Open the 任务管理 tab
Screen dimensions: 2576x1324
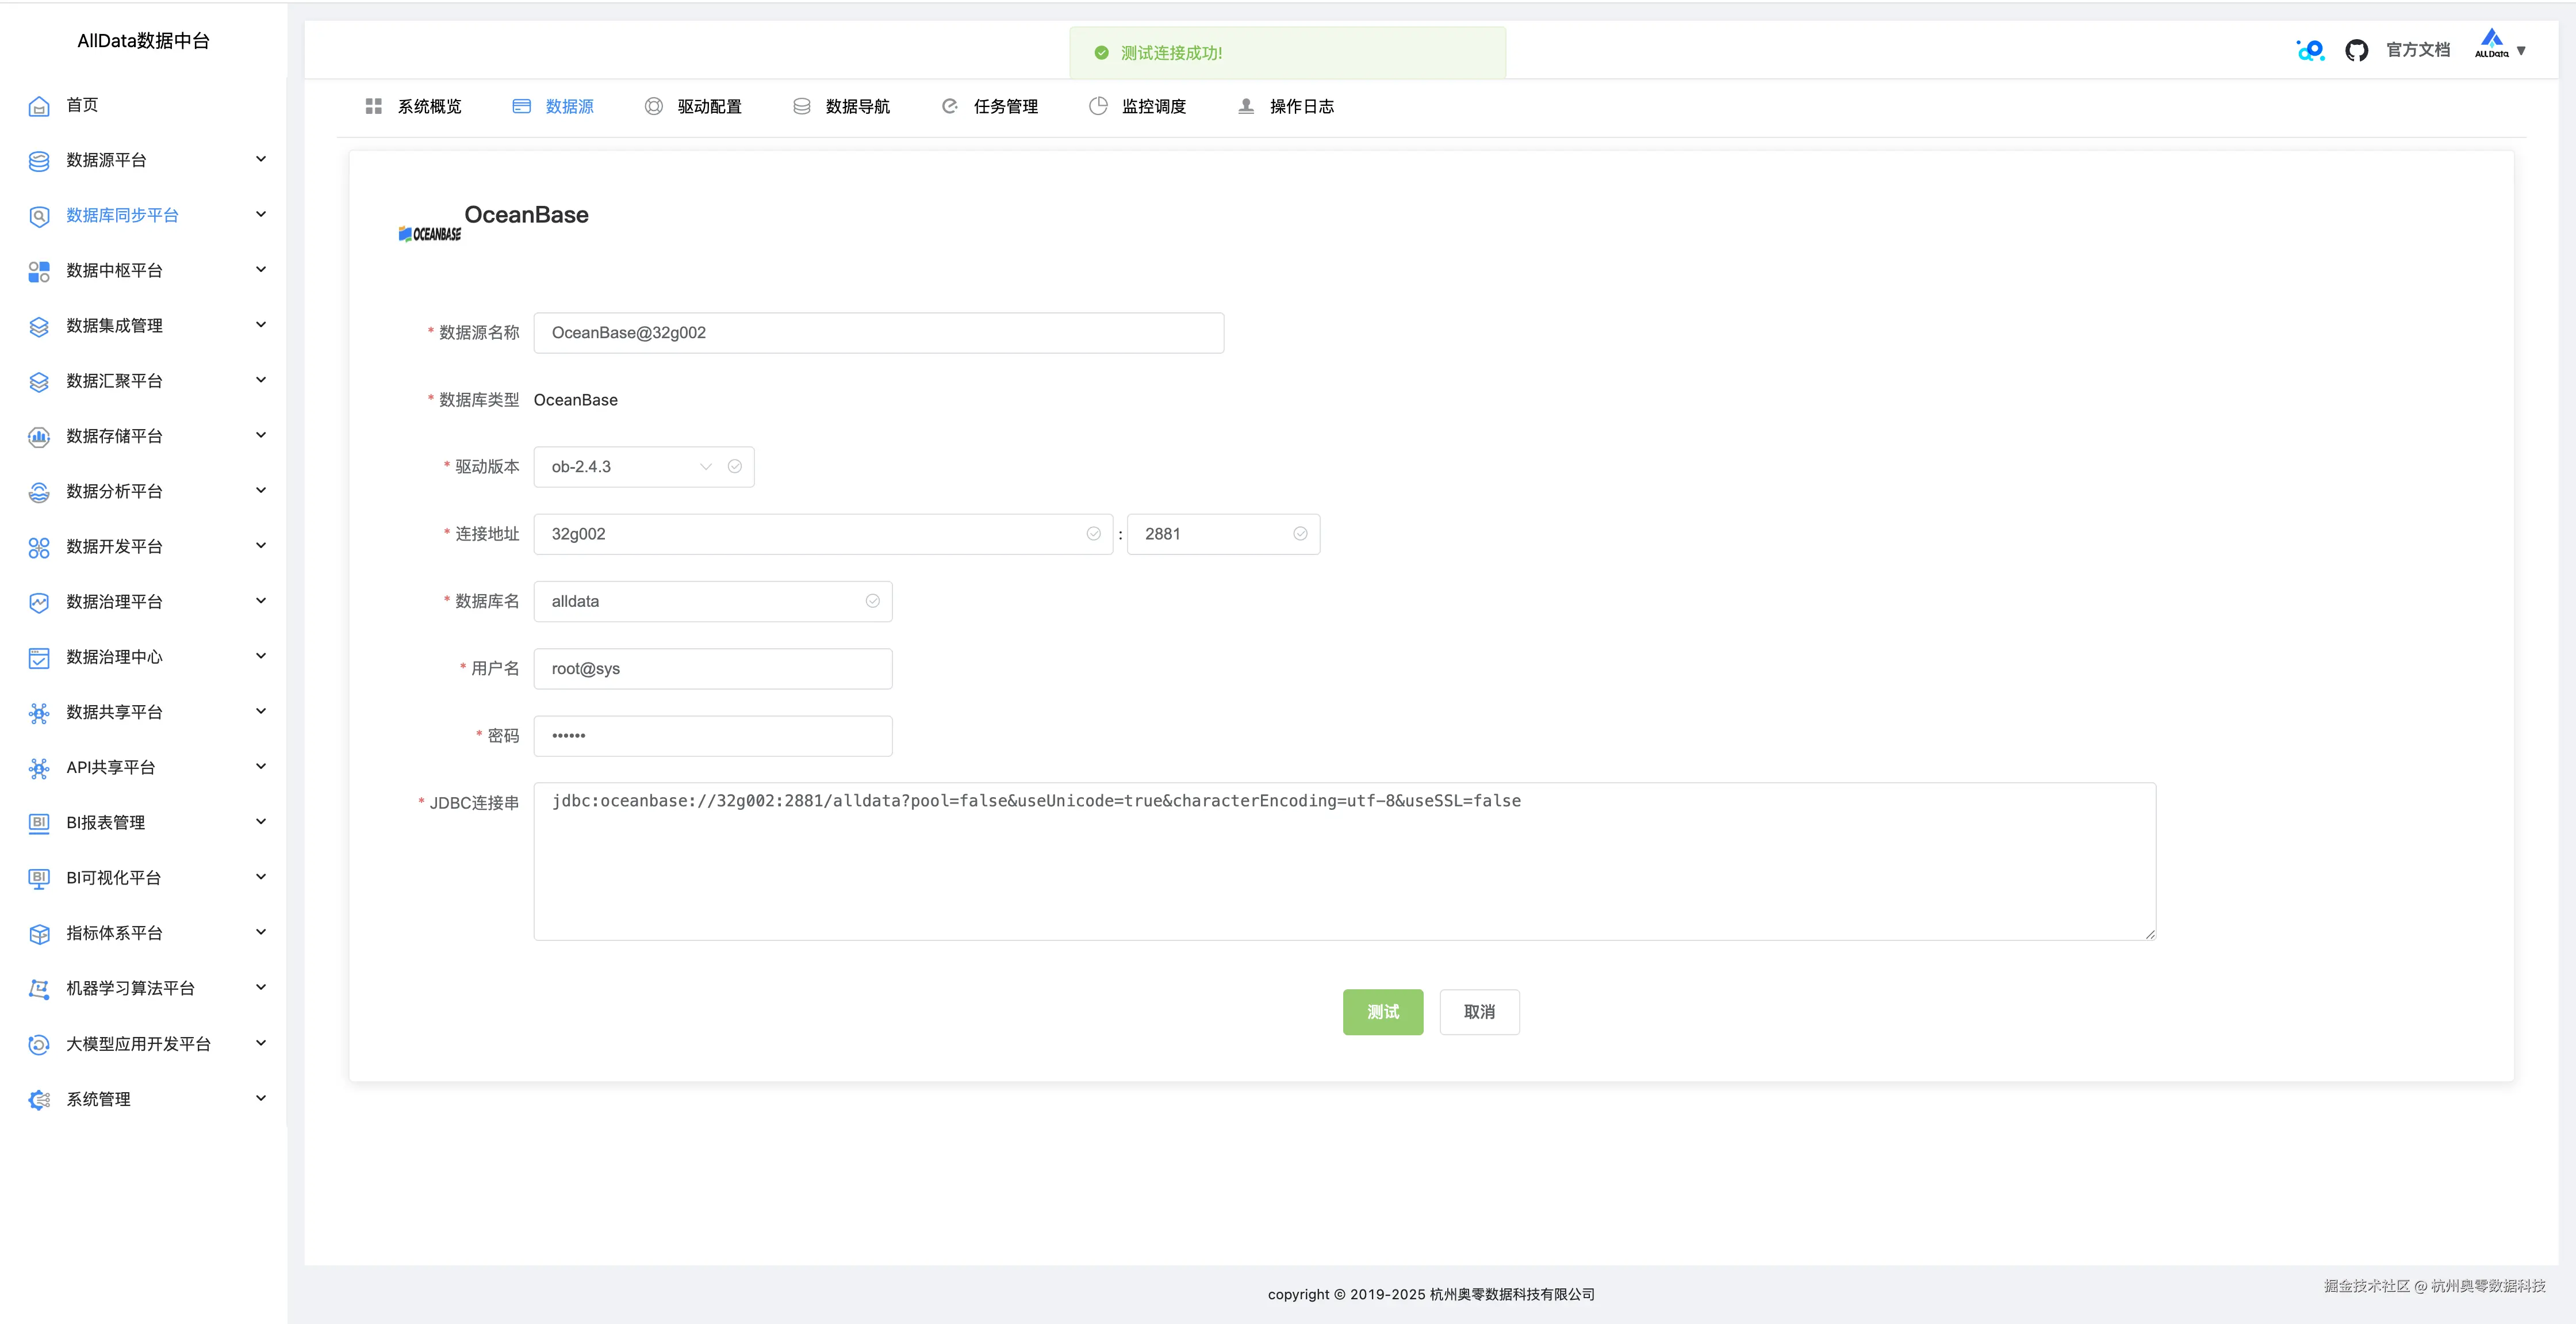click(990, 106)
